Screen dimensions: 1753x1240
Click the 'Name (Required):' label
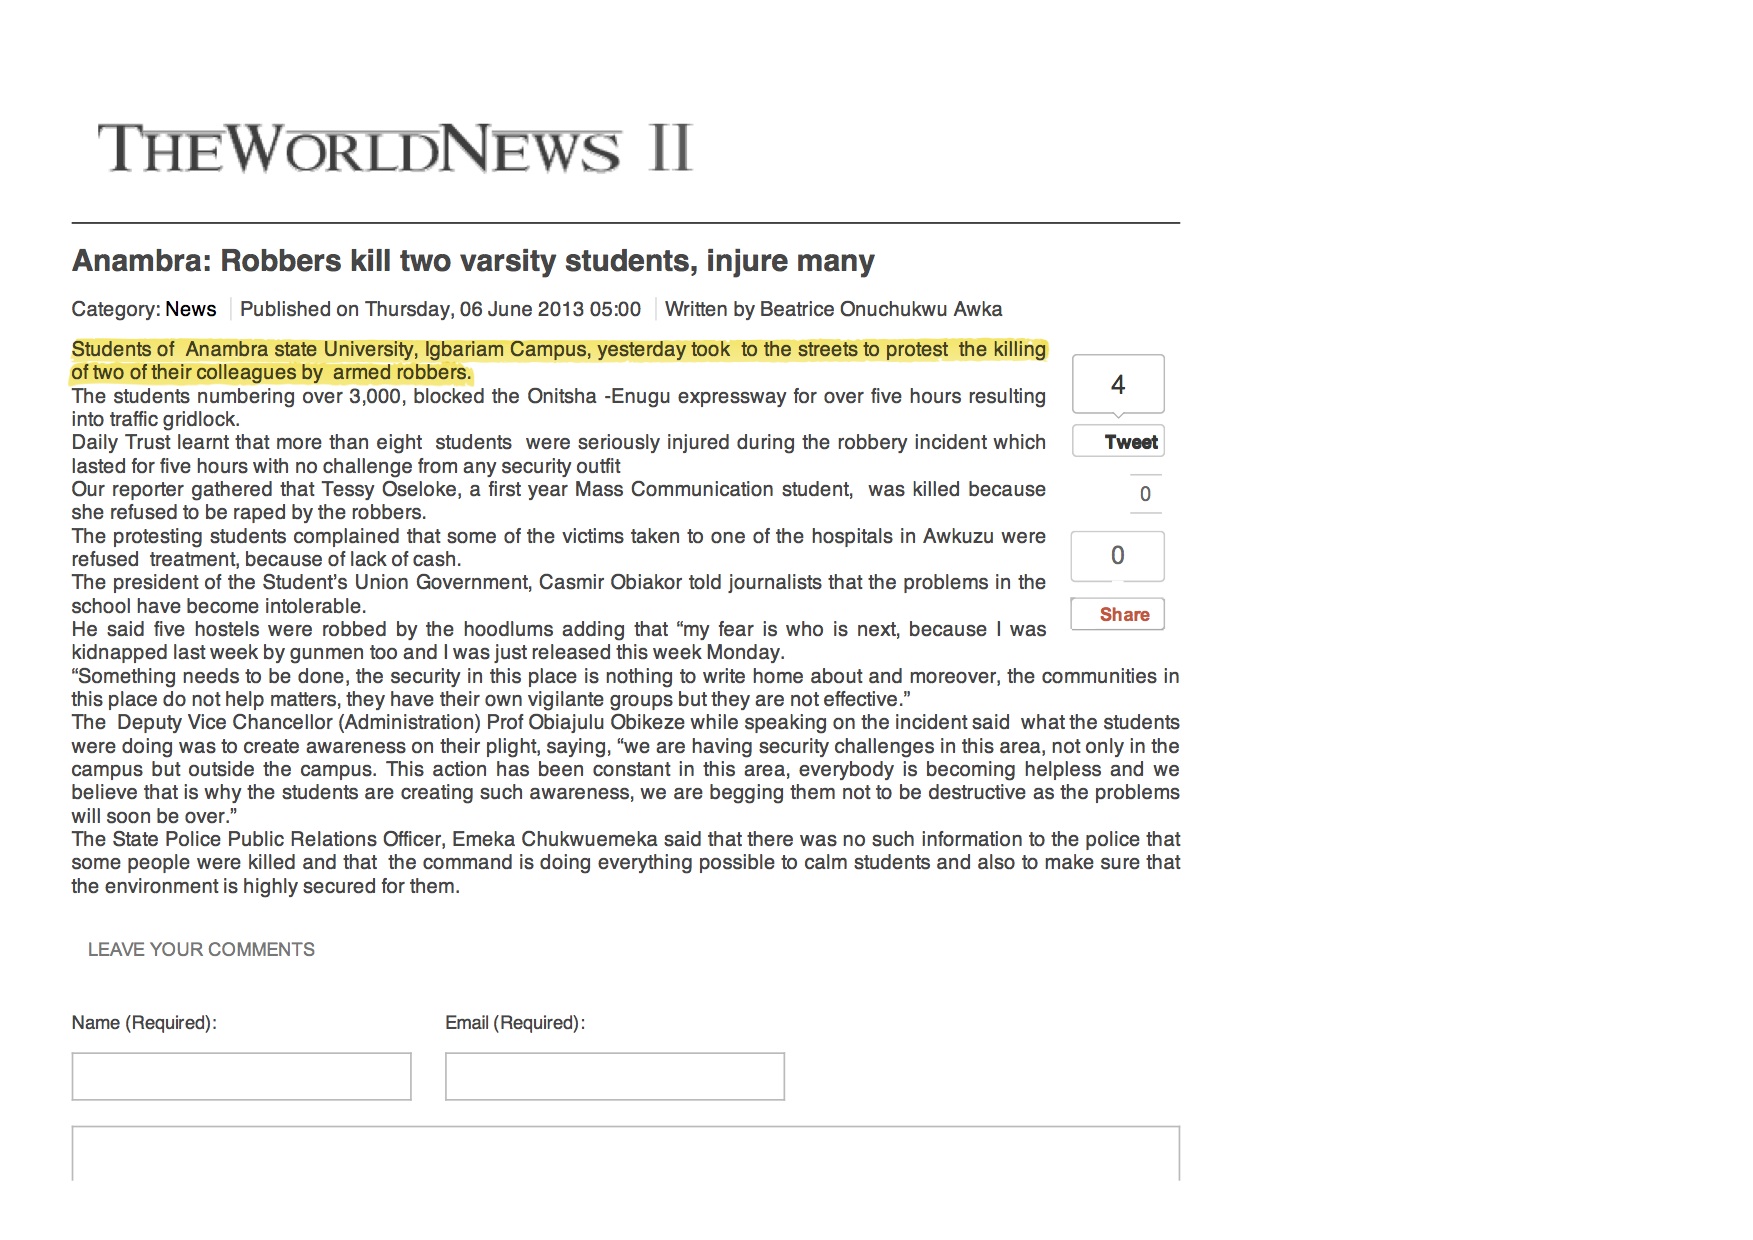coord(144,1023)
